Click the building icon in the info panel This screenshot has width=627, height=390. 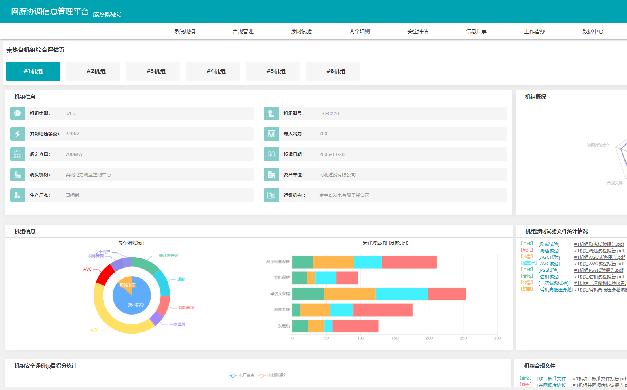coord(271,175)
